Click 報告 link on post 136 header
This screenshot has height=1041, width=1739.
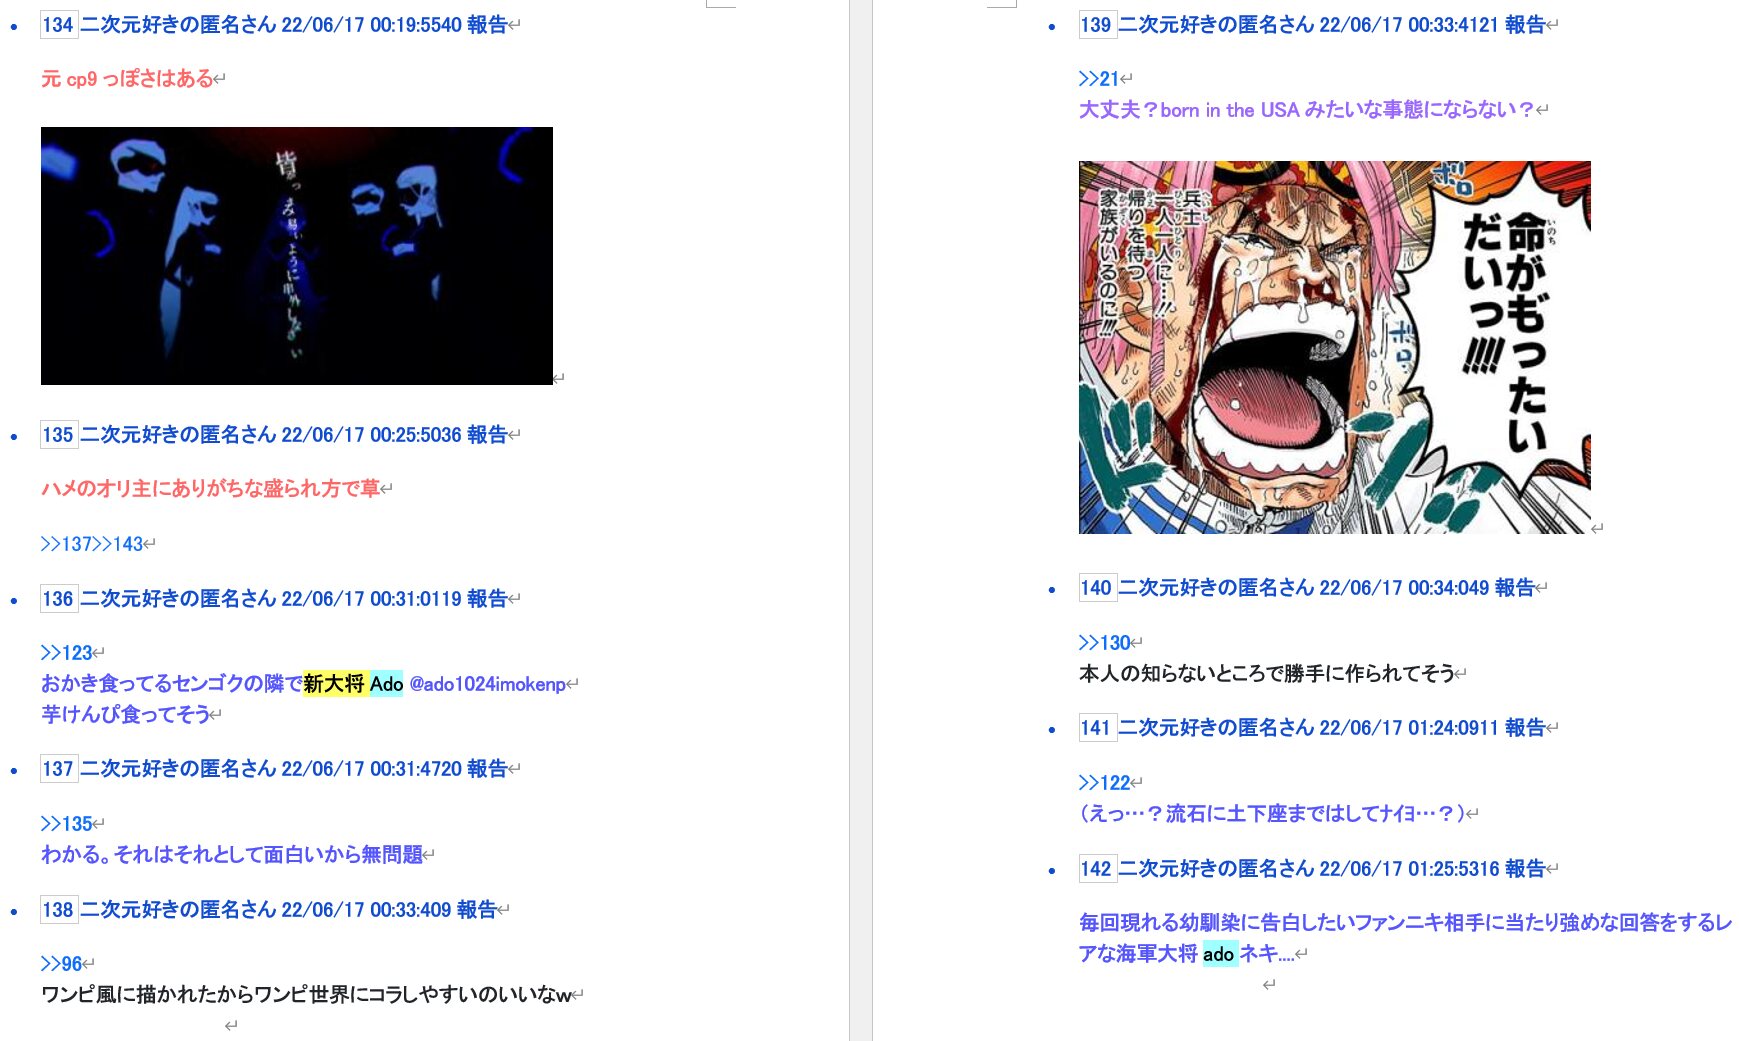point(487,599)
